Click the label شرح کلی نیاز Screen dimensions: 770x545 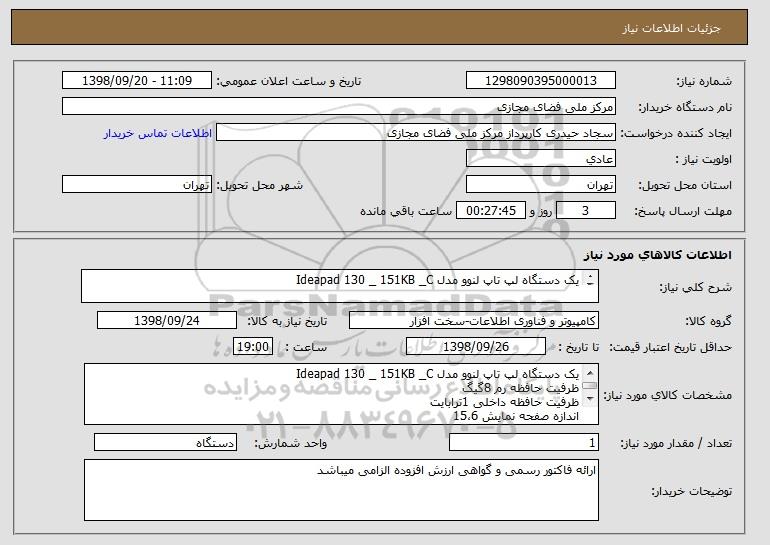[695, 288]
